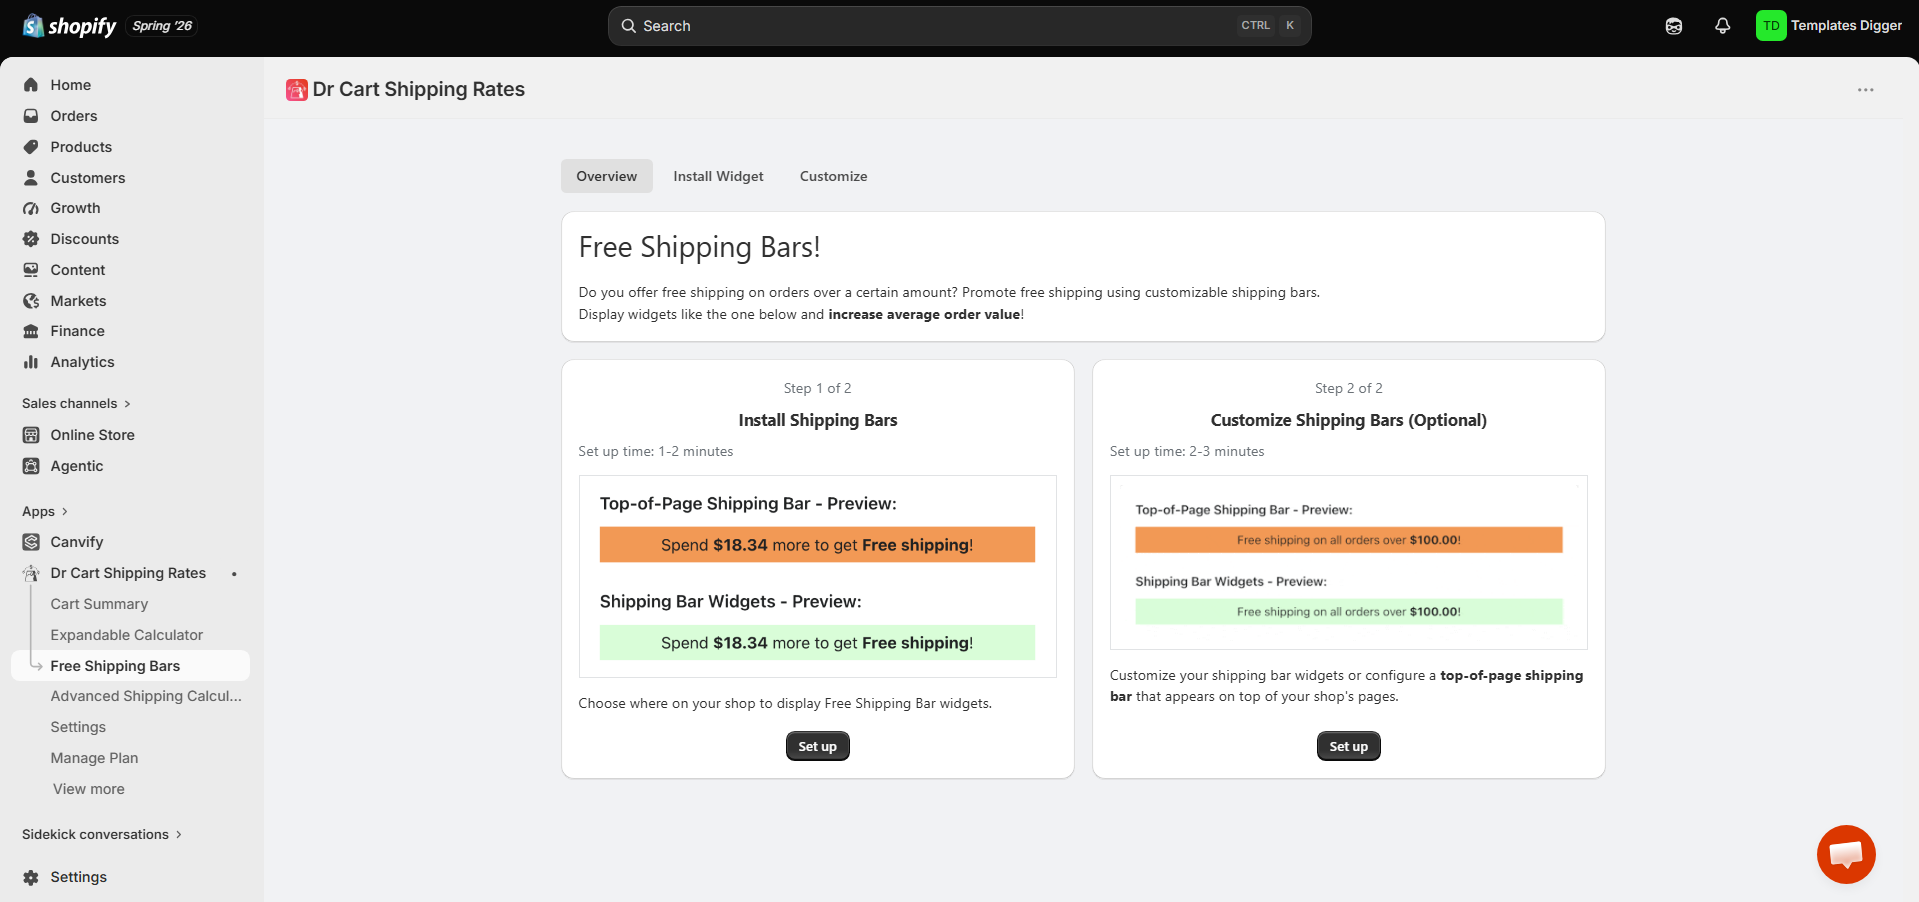Expand the Apps section
Screen dimensions: 1919x902
click(45, 512)
